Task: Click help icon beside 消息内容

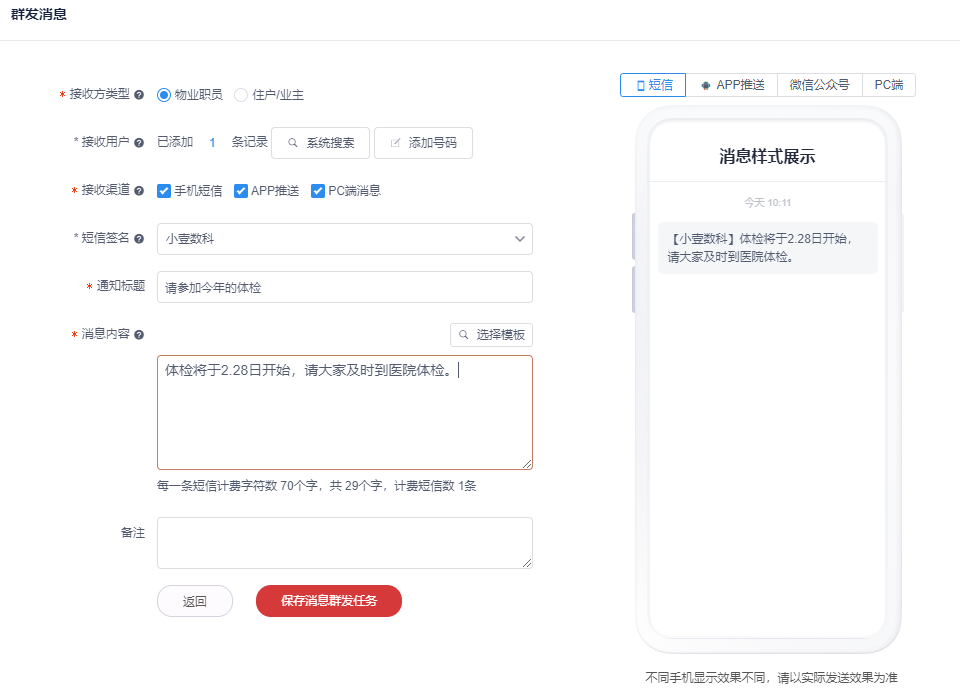Action: tap(139, 334)
